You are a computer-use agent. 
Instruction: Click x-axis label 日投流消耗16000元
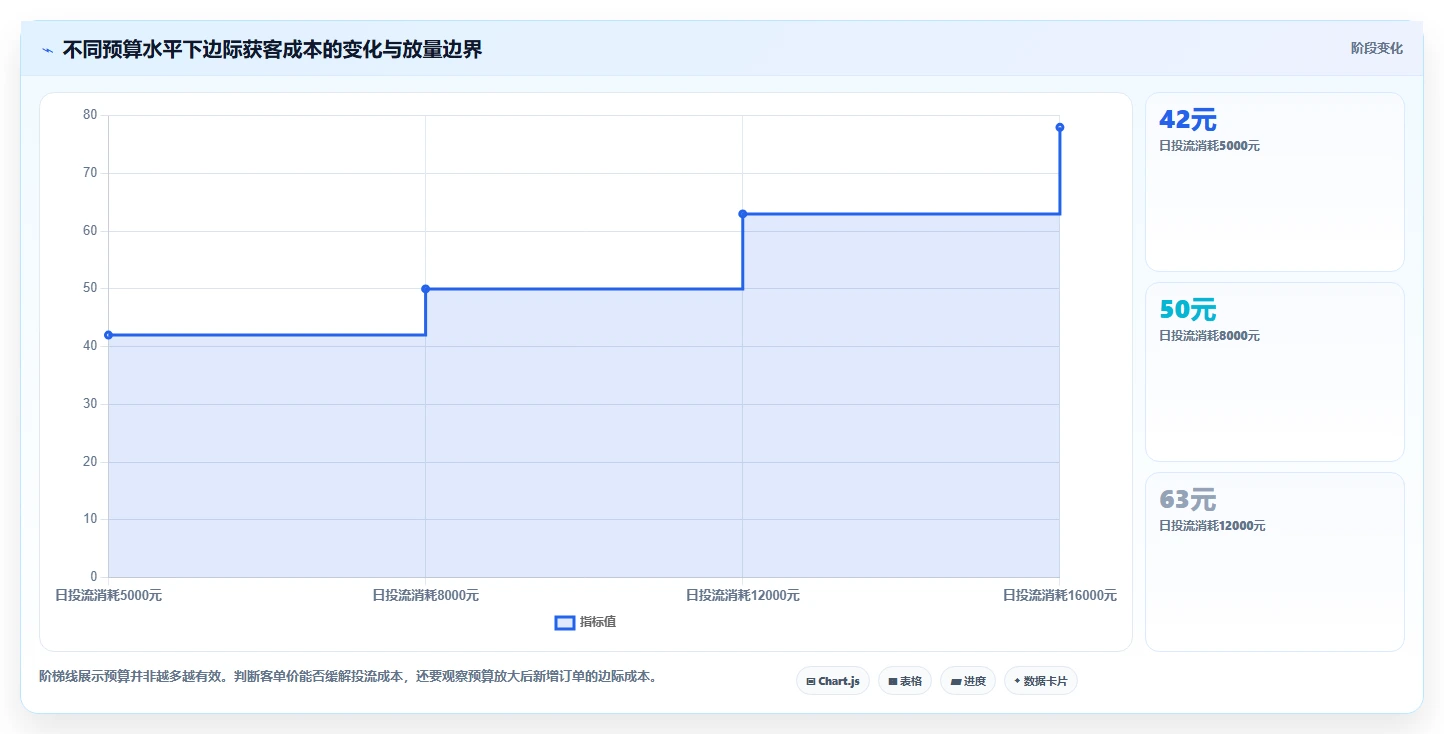[1059, 595]
